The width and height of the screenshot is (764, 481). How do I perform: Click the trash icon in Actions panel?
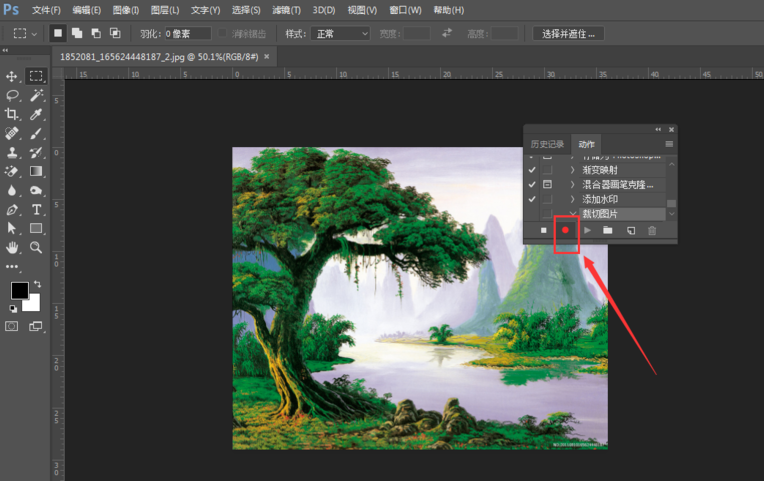[x=652, y=231]
